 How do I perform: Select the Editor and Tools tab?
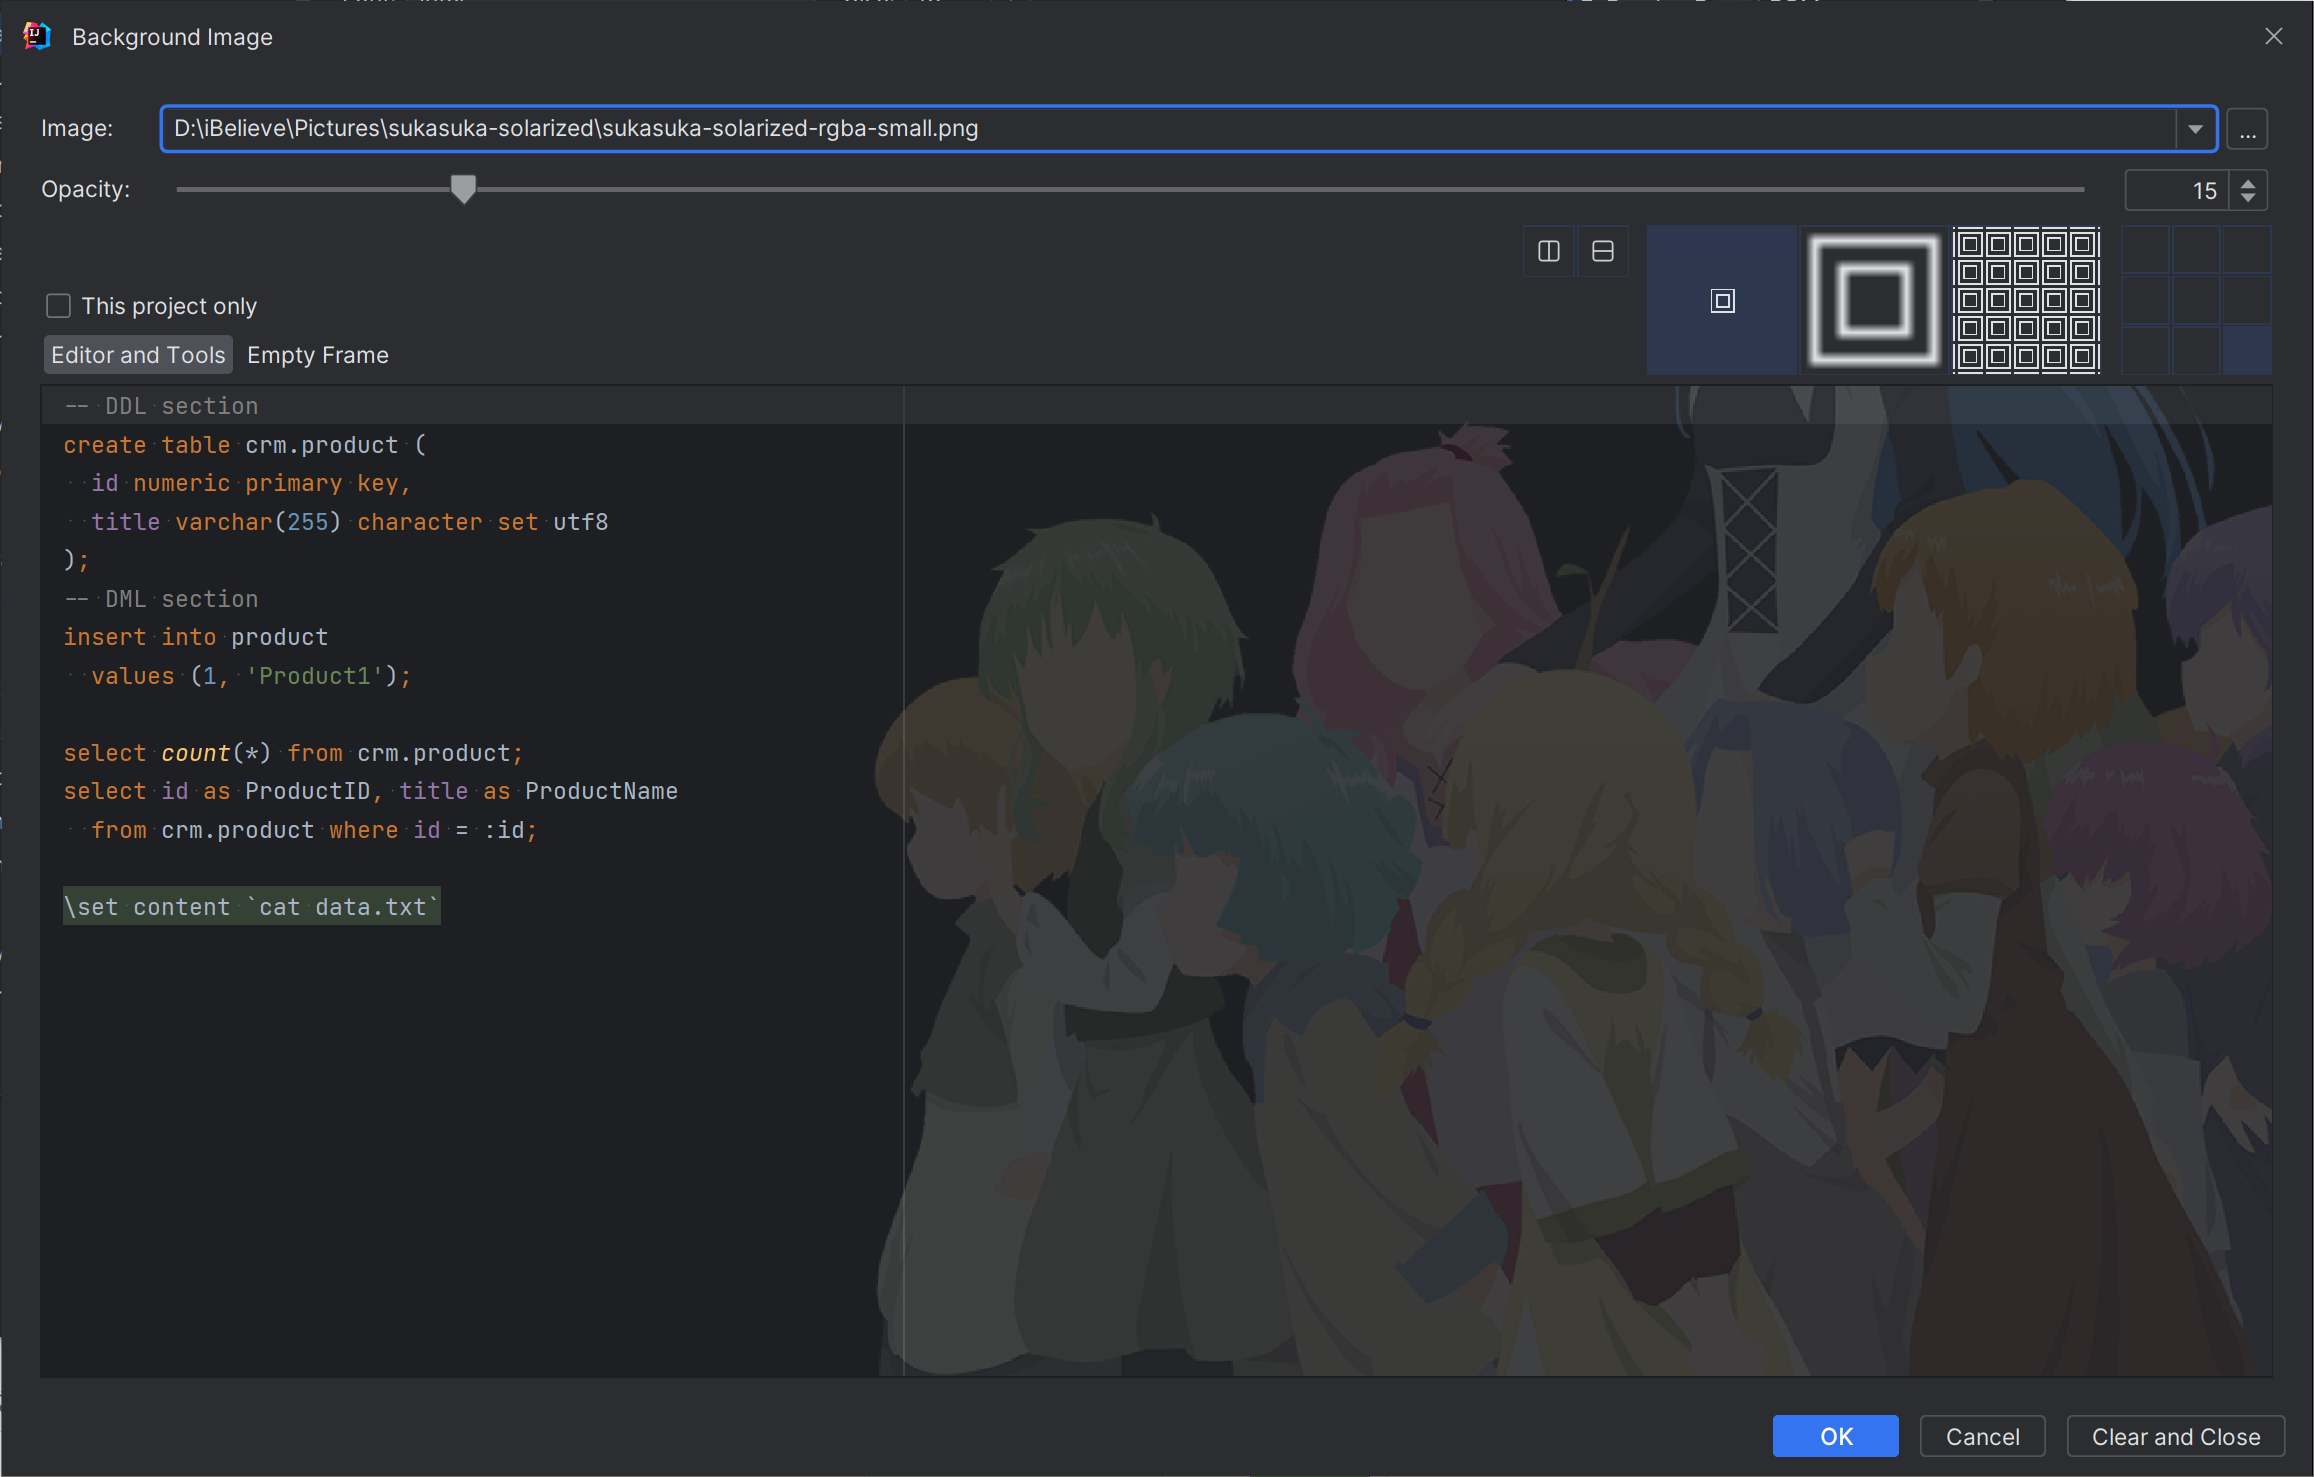coord(137,354)
